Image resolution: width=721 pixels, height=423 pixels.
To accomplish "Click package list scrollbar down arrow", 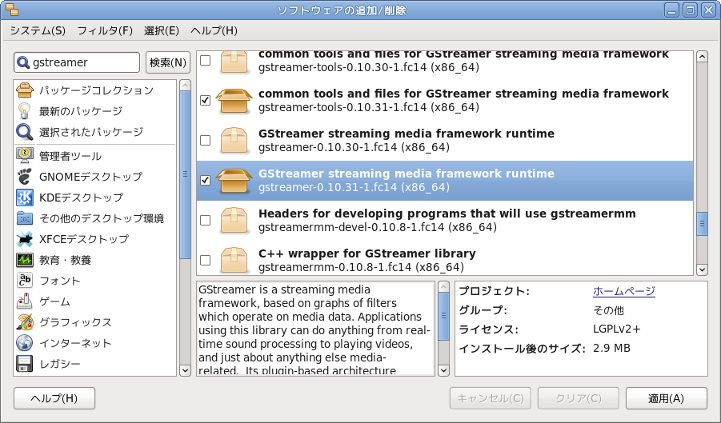I will 702,270.
